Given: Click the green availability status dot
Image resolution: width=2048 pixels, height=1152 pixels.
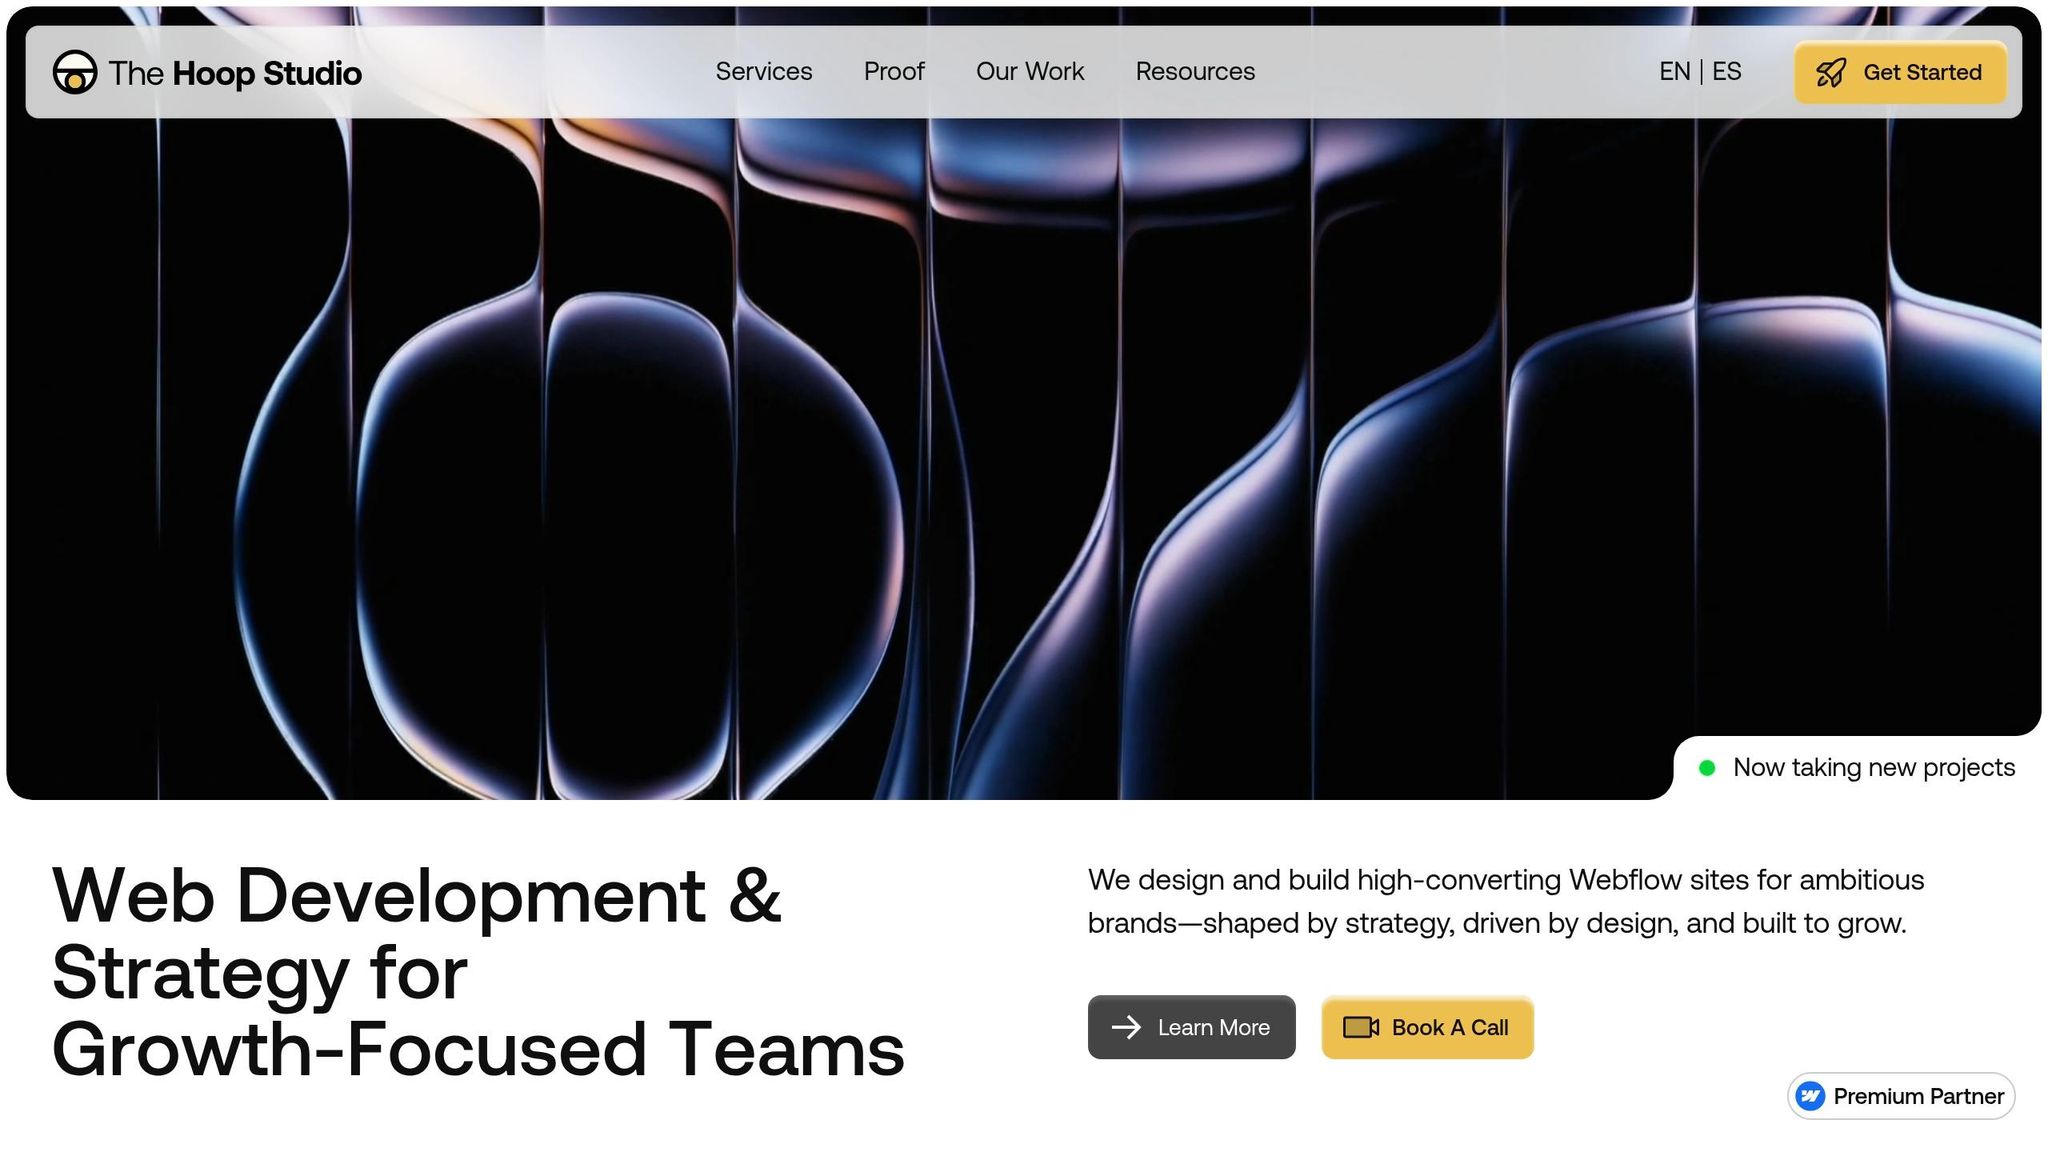Looking at the screenshot, I should tap(1707, 768).
